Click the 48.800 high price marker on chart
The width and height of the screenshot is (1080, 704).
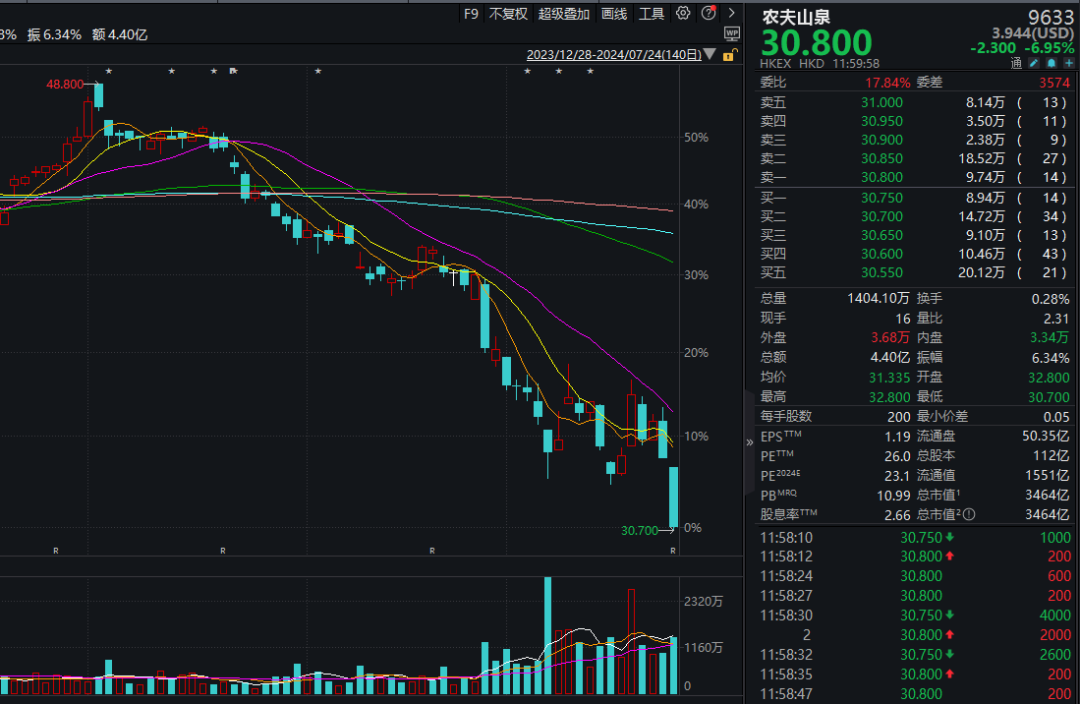(66, 85)
